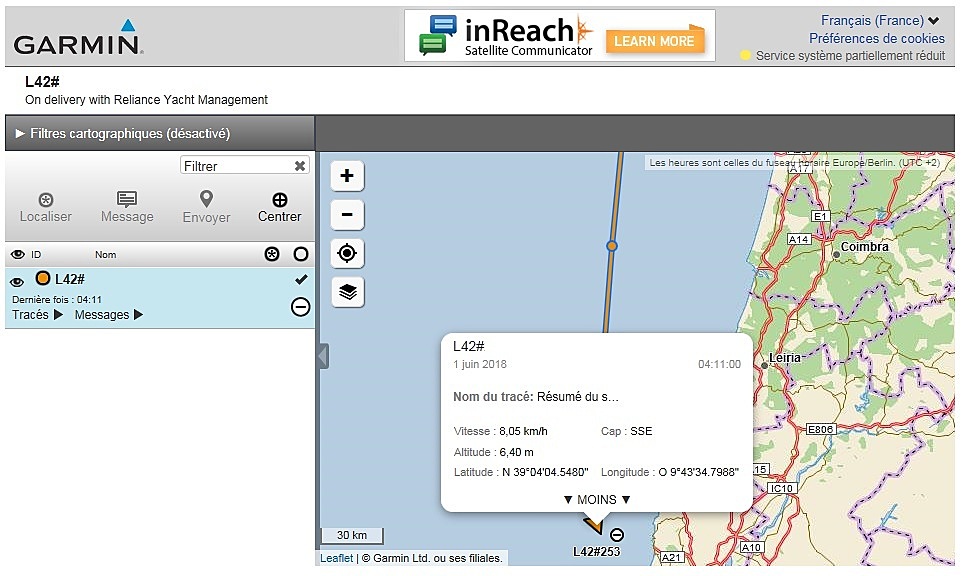Click the A21 road label
This screenshot has height=576, width=965.
click(671, 557)
